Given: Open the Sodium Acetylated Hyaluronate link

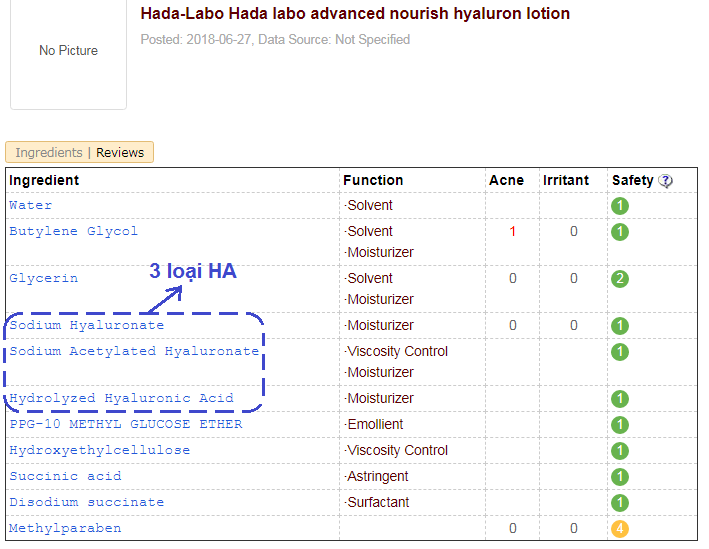Looking at the screenshot, I should click(134, 351).
